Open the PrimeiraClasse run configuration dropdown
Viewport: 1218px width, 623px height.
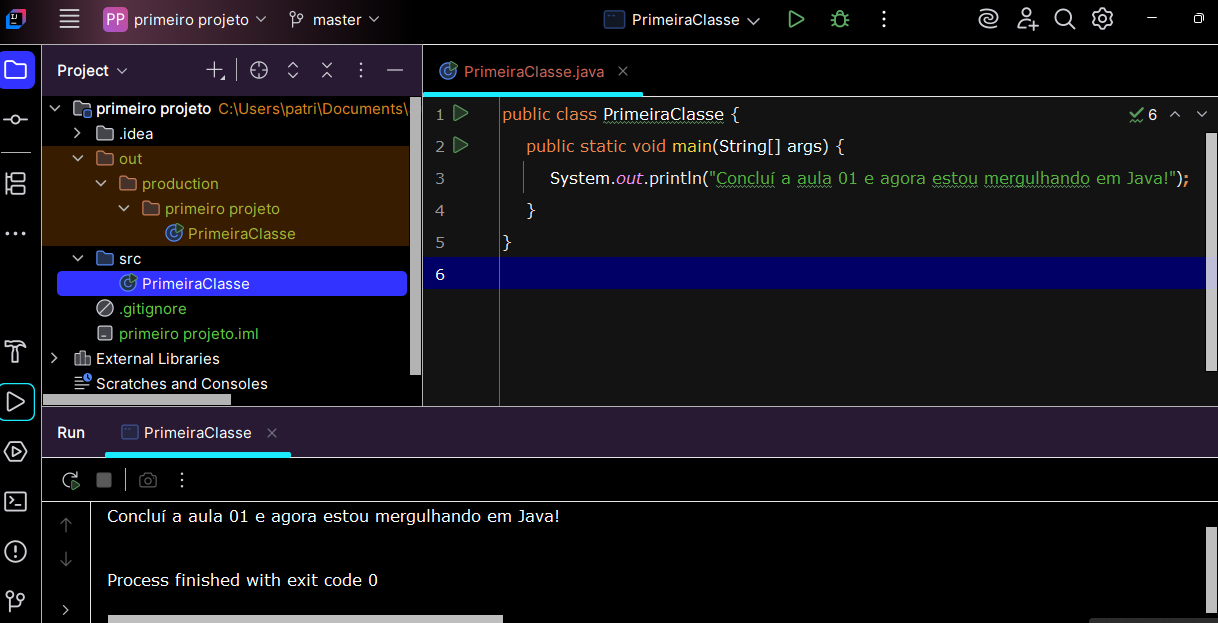click(684, 19)
